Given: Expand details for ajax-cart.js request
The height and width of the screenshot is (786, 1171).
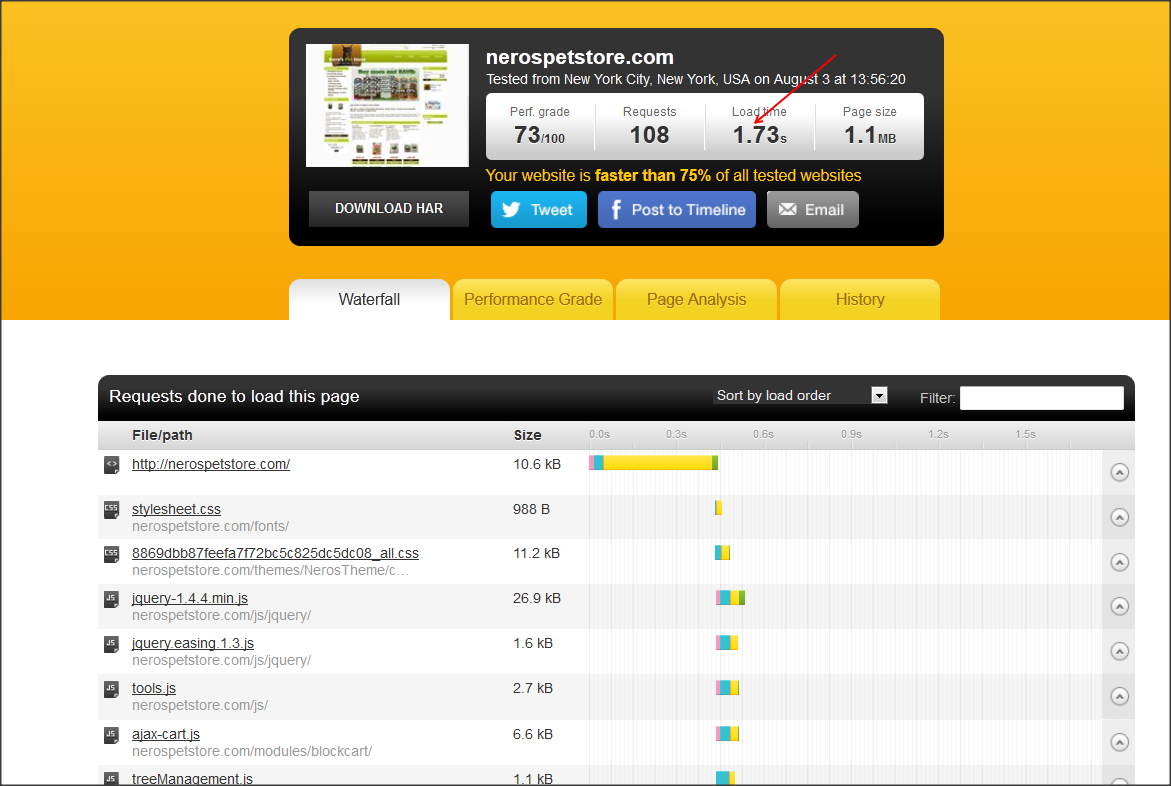Looking at the screenshot, I should 1119,742.
